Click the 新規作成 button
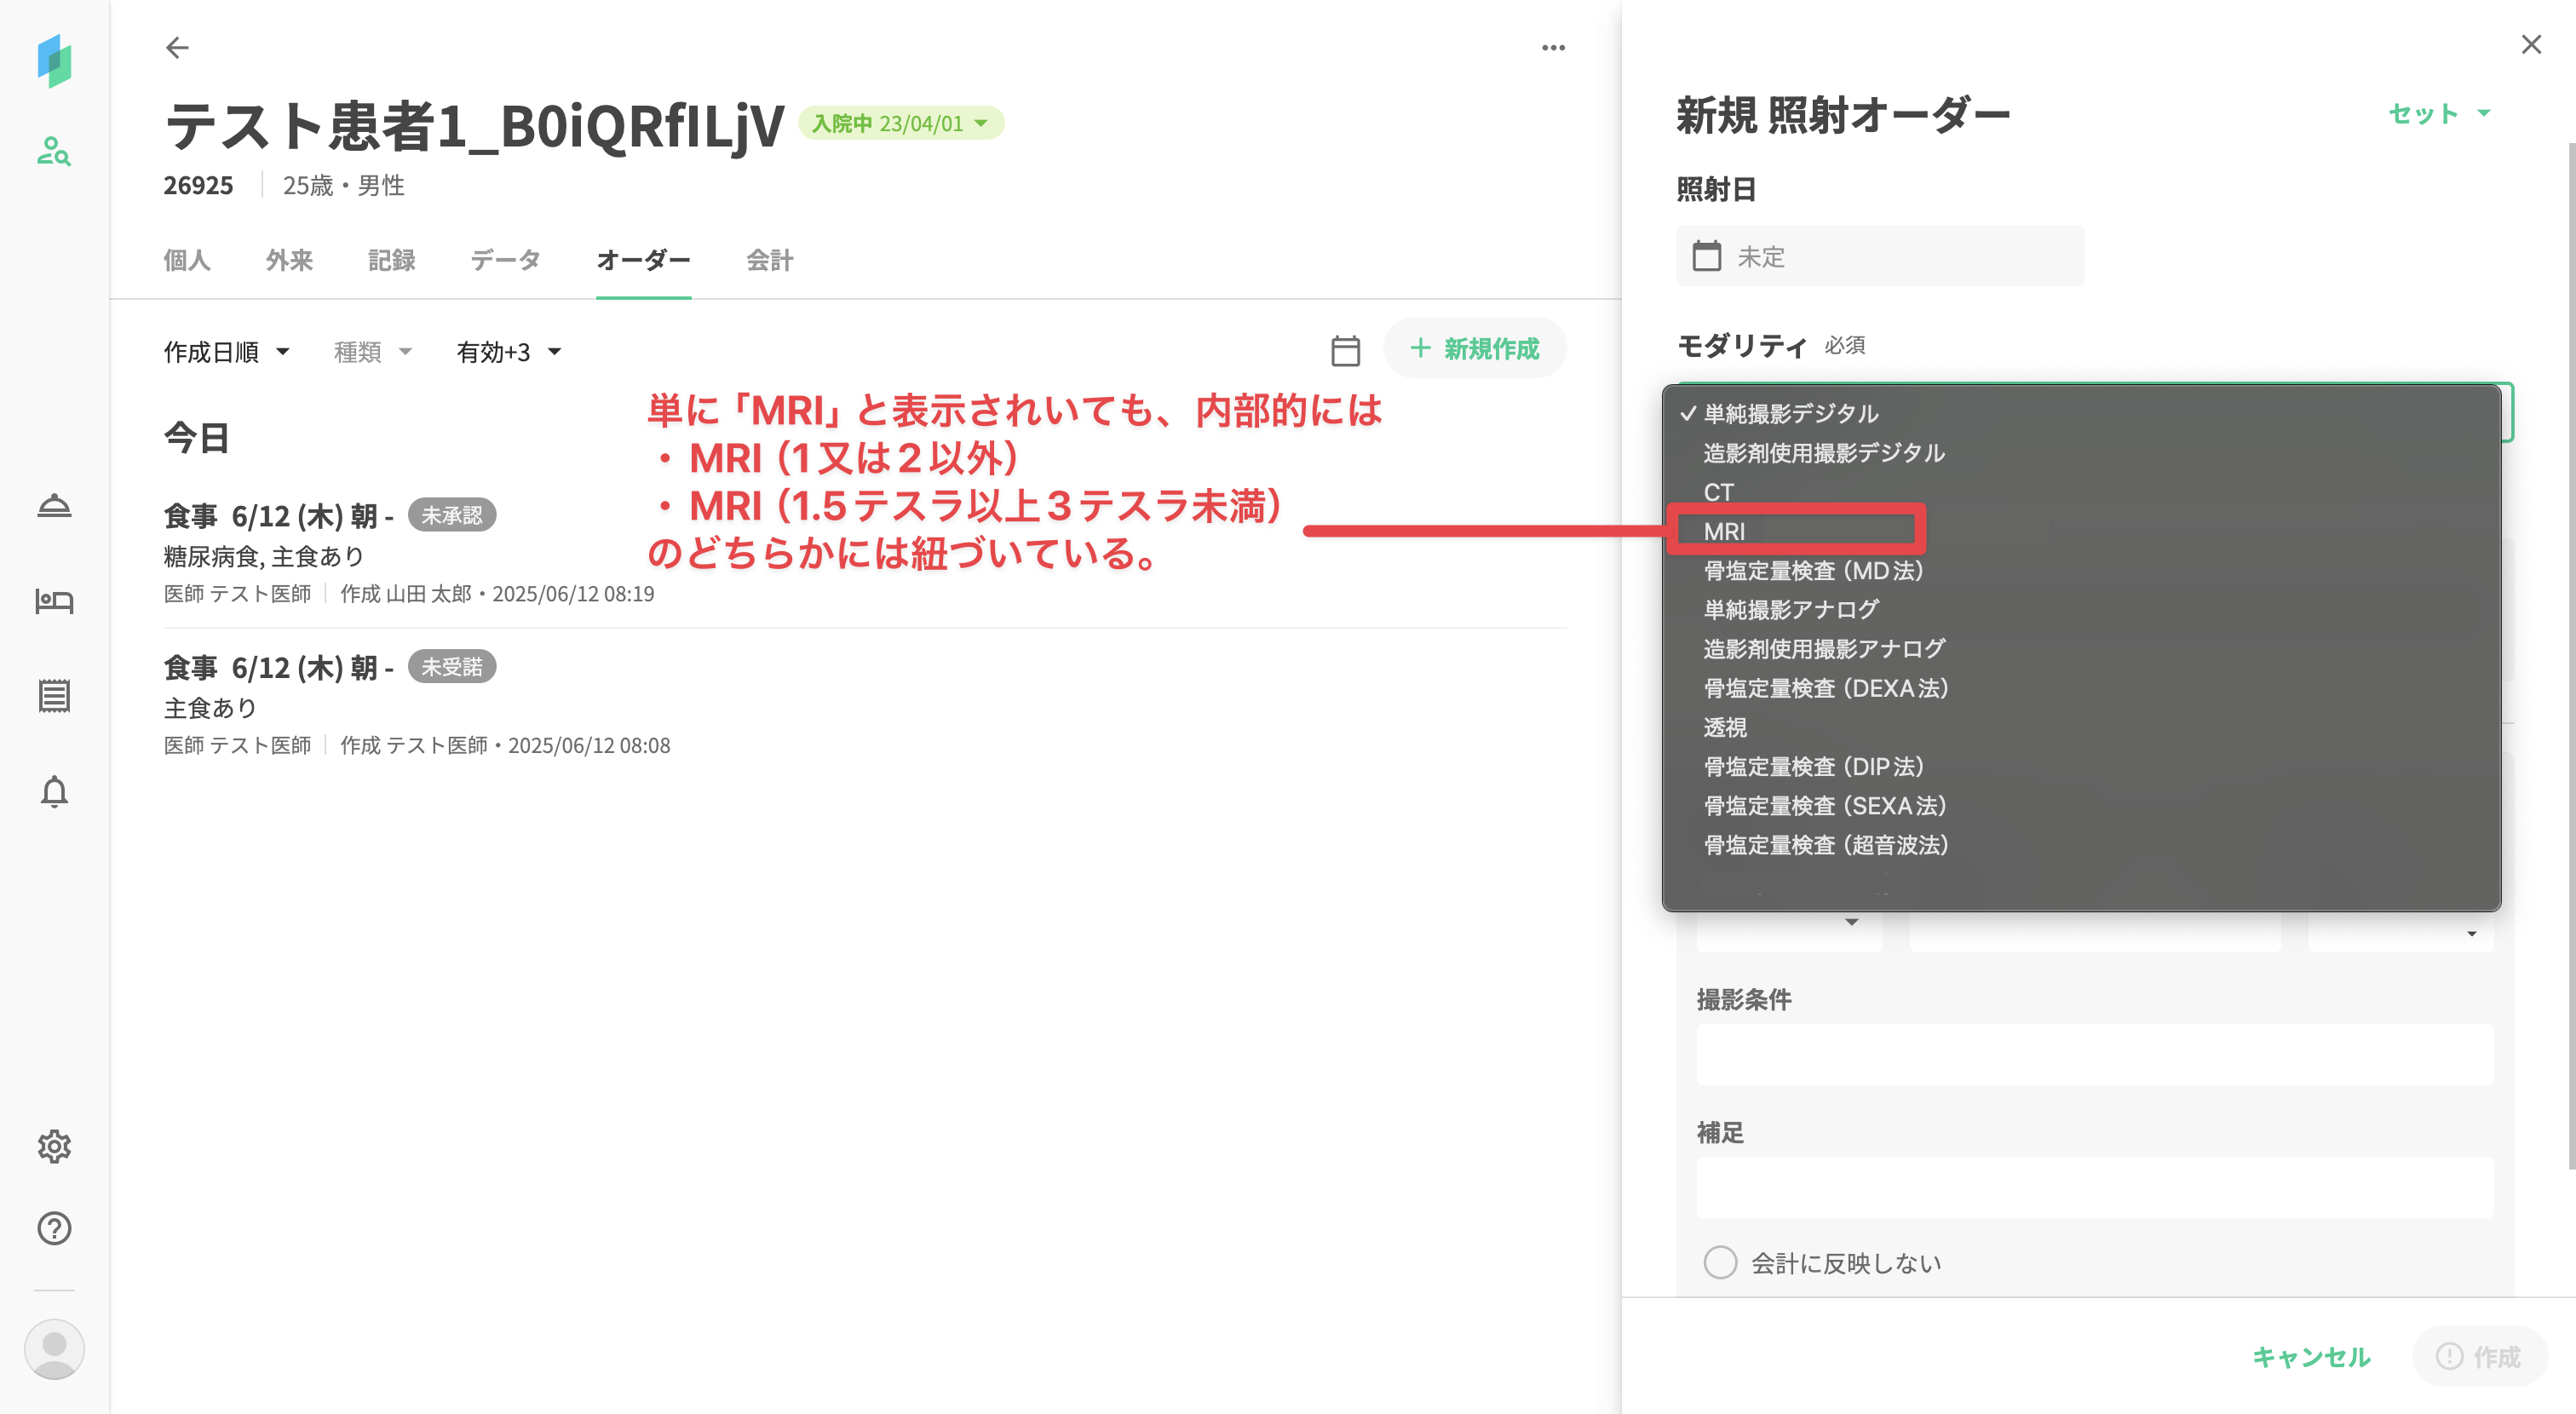Screen dimensions: 2576x1414 1474,349
